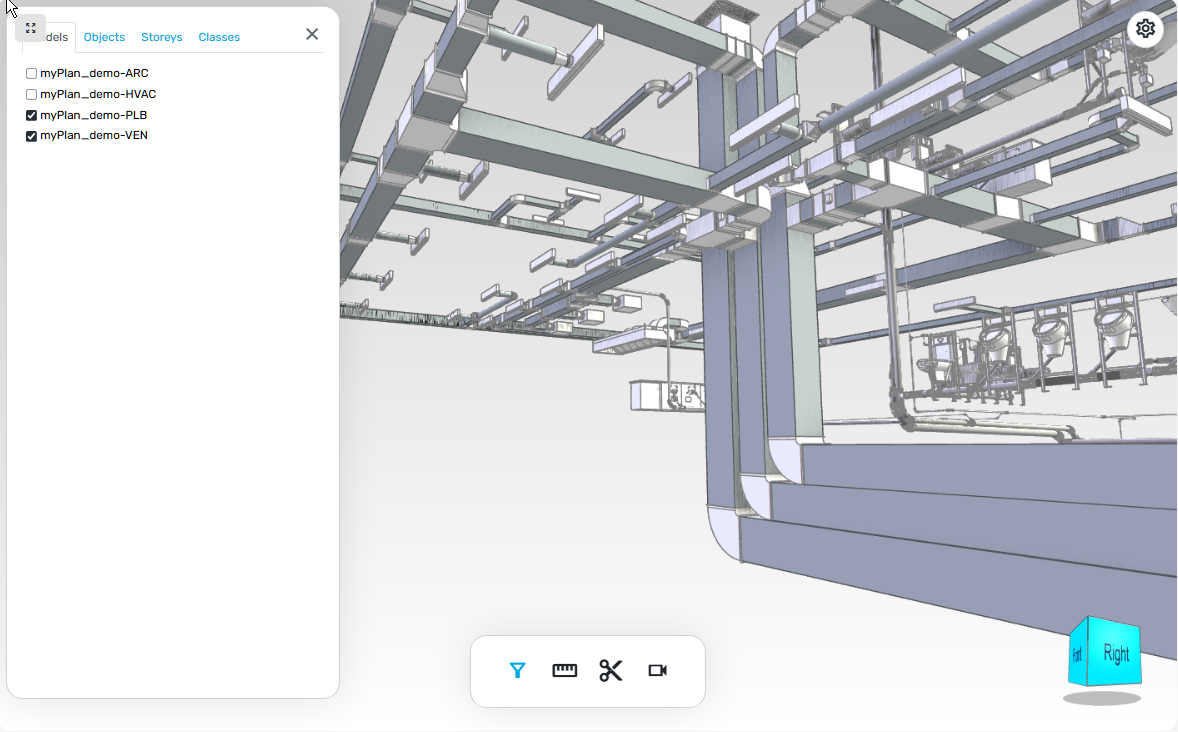Uncheck the myPlan_demo-PLB model checkbox
The image size is (1178, 732).
coord(32,116)
